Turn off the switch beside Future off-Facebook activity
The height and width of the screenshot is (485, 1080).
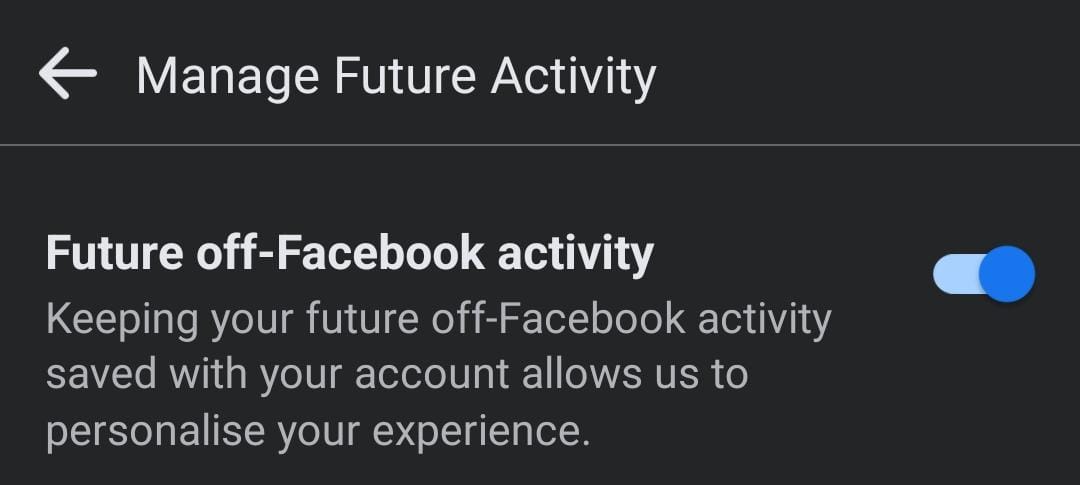point(984,274)
